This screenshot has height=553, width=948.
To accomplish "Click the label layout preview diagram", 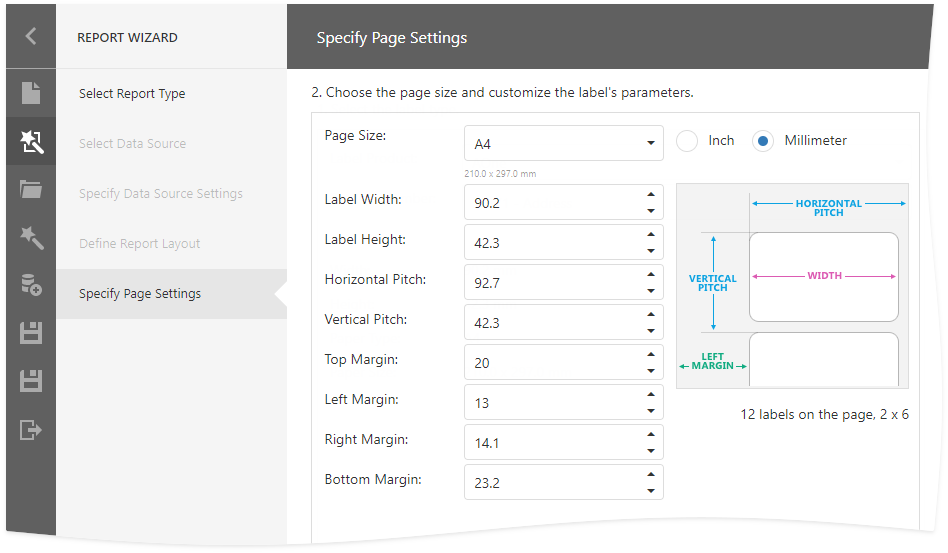I will pyautogui.click(x=792, y=286).
